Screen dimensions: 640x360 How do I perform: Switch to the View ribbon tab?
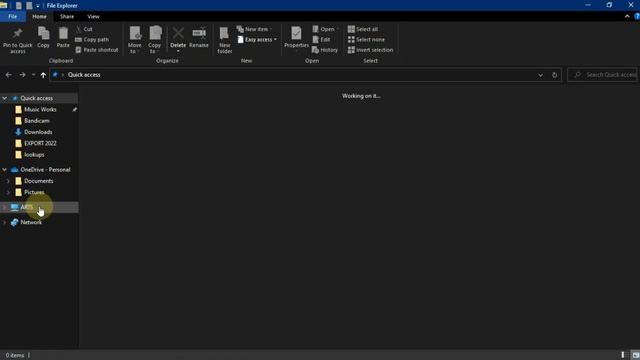click(93, 16)
